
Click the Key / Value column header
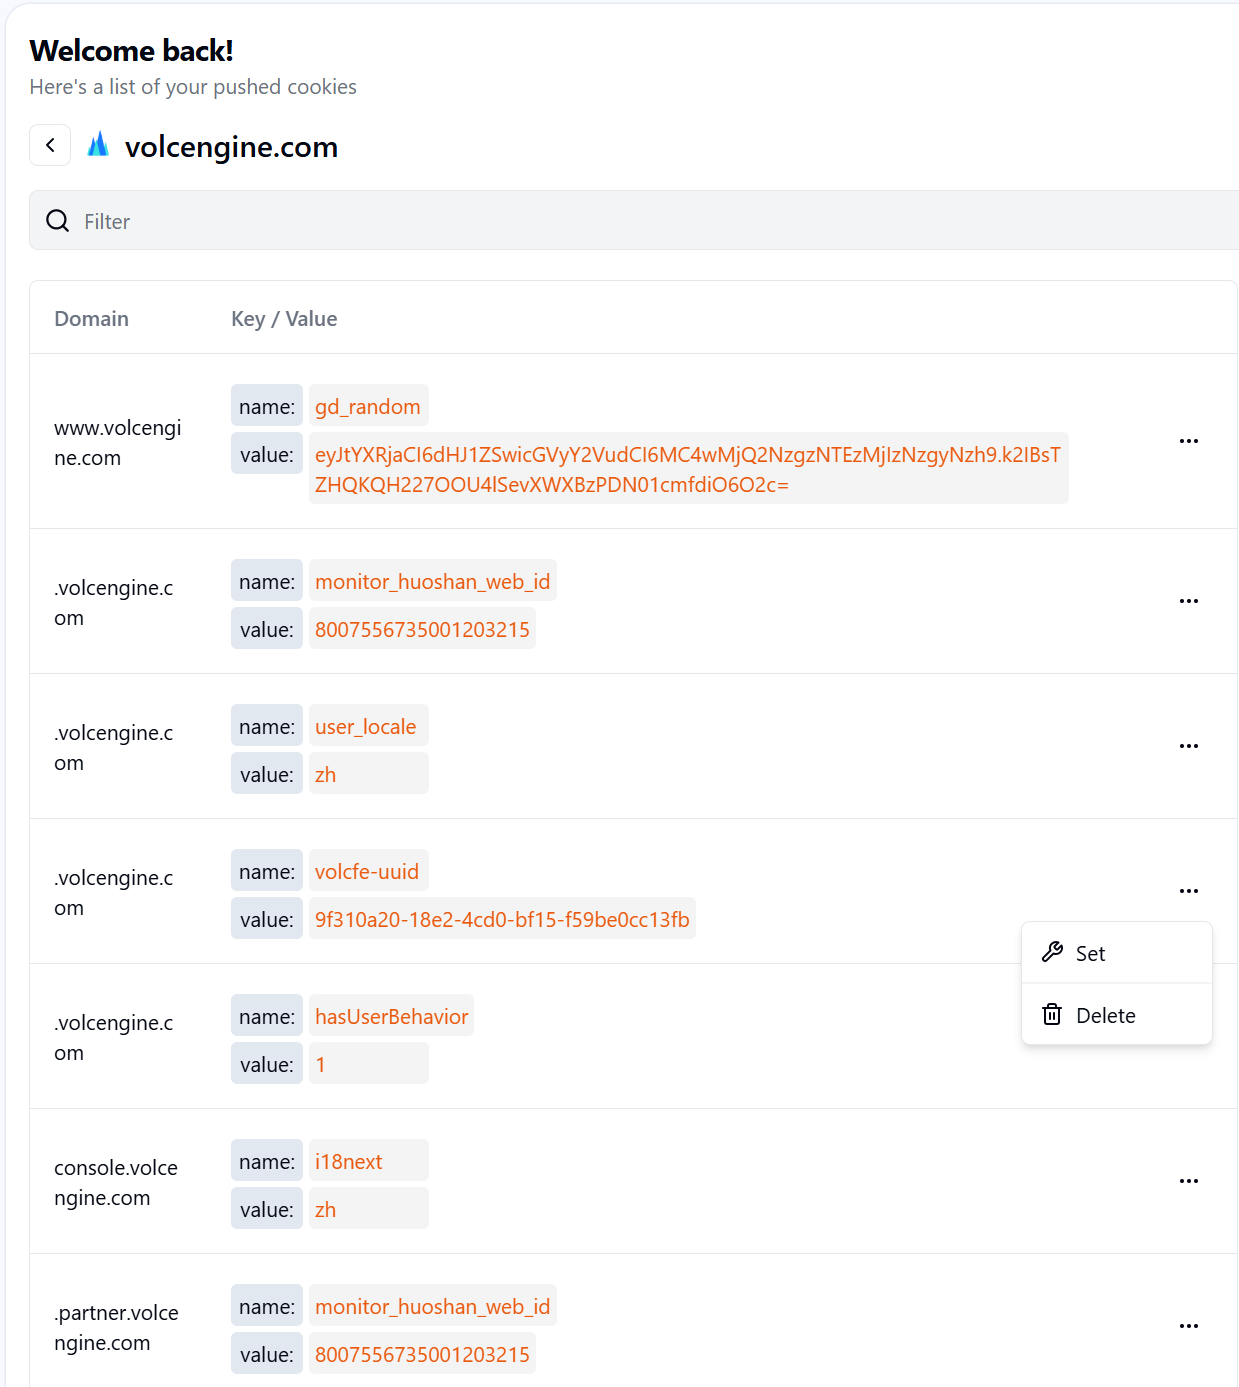coord(284,319)
